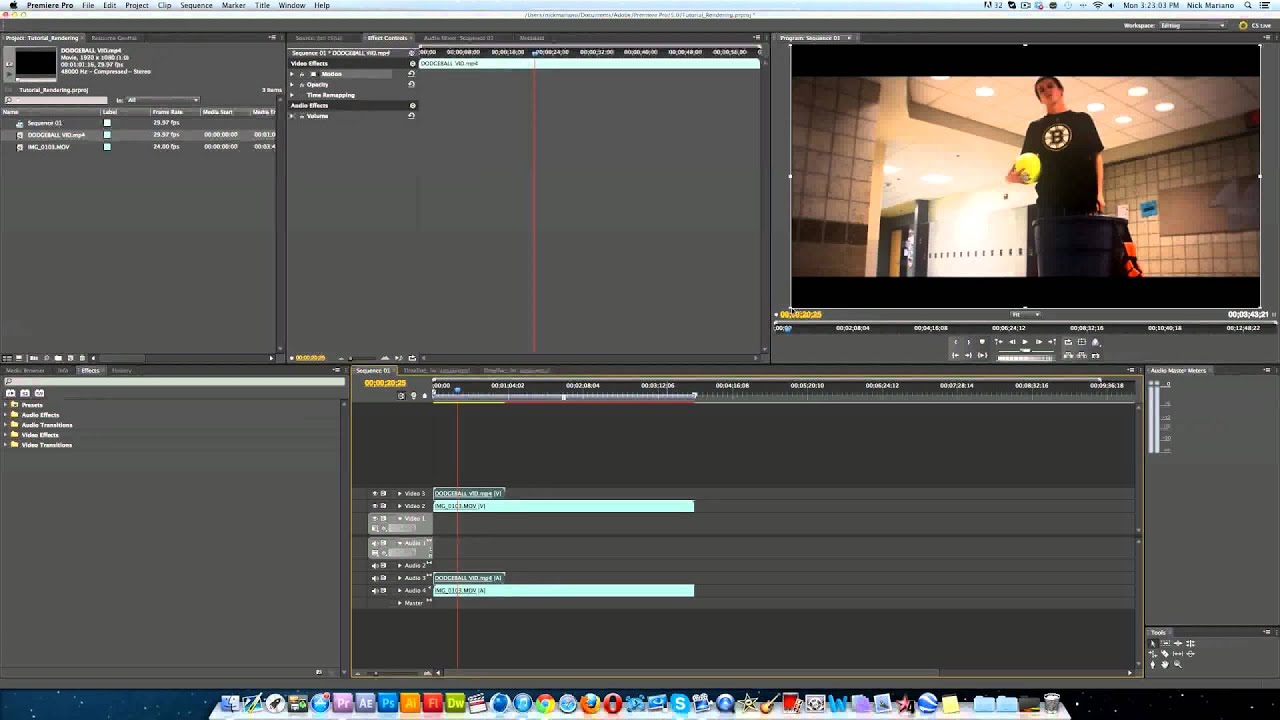The height and width of the screenshot is (720, 1280).
Task: Open the Effects panel New Custom Bin icon
Action: click(319, 672)
